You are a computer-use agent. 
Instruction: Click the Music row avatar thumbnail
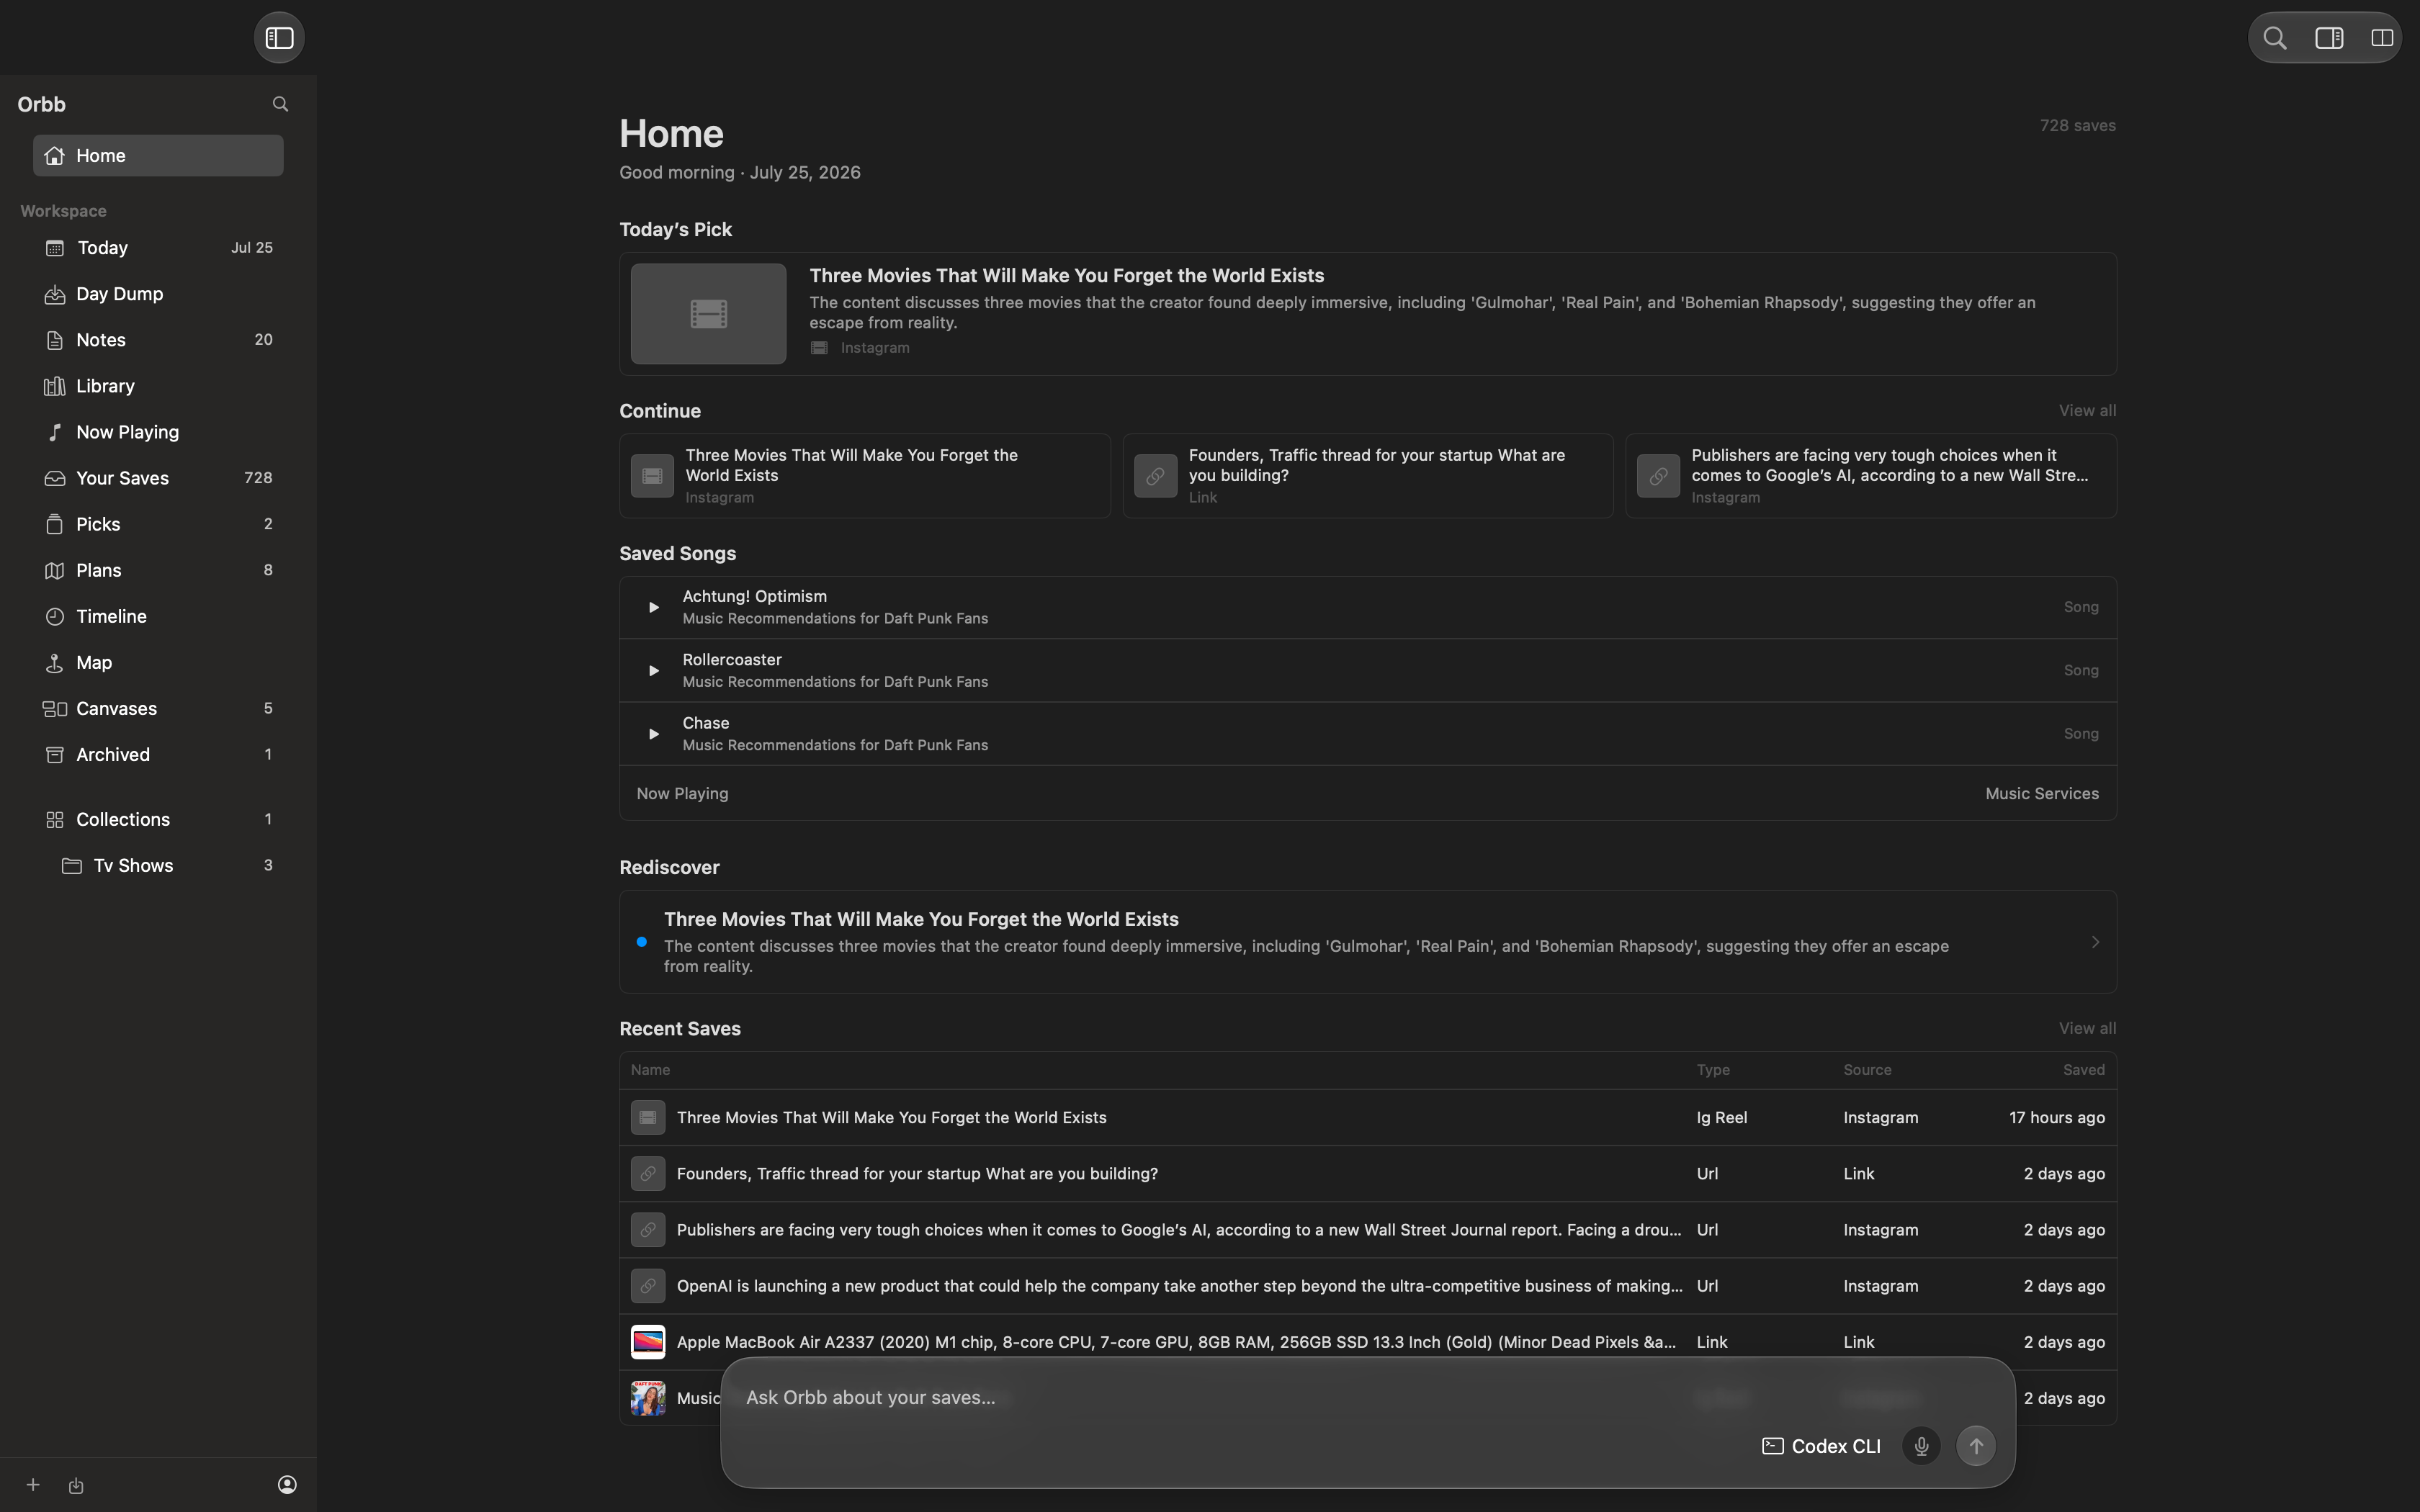(x=648, y=1398)
